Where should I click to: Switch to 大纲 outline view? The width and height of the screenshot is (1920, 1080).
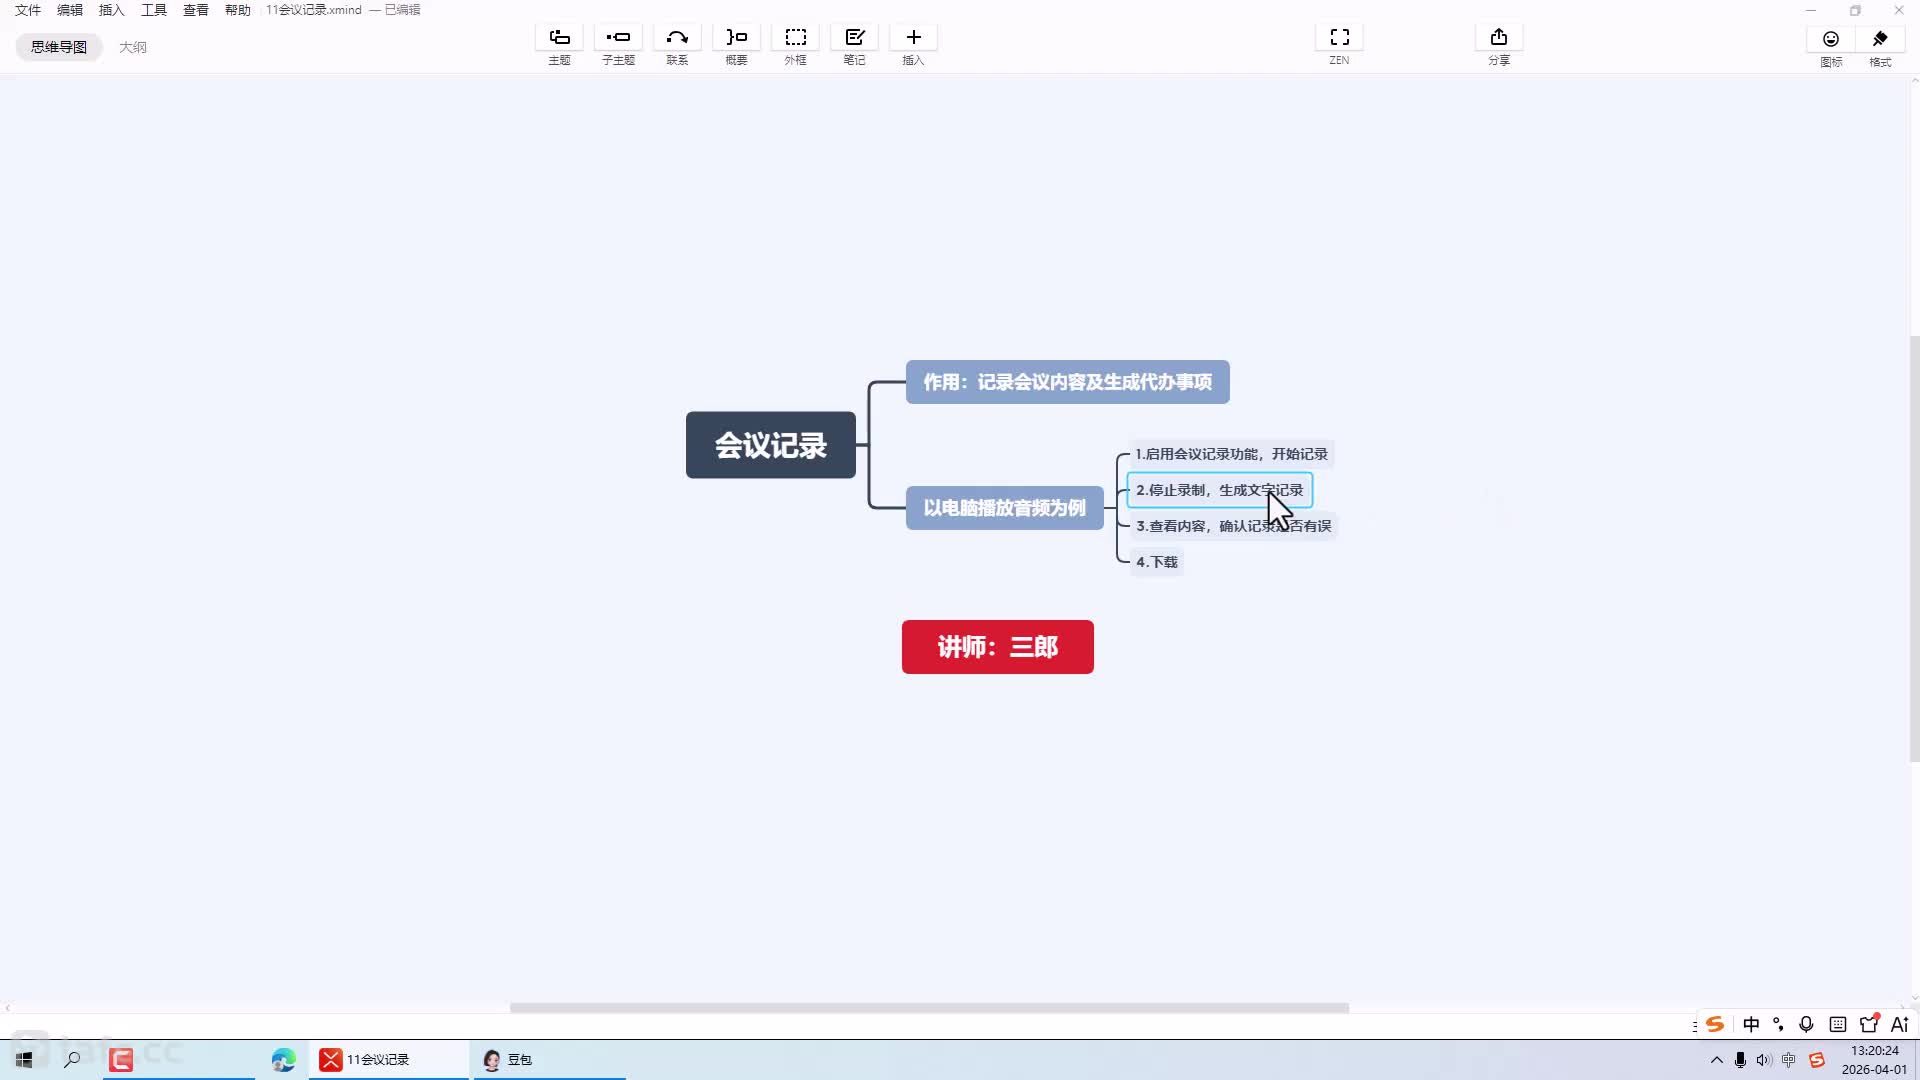(132, 47)
